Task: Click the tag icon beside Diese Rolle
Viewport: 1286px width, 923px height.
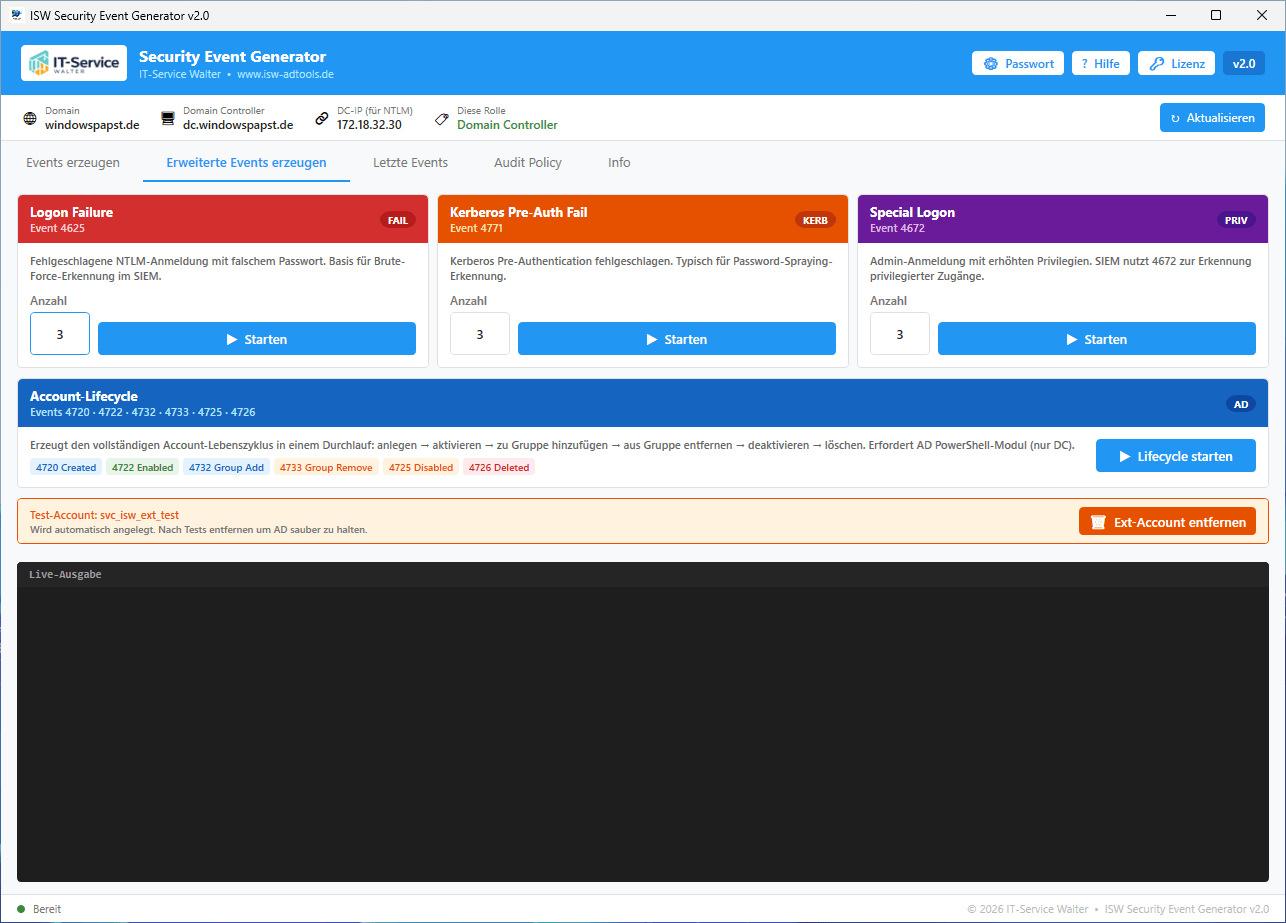Action: [x=442, y=119]
